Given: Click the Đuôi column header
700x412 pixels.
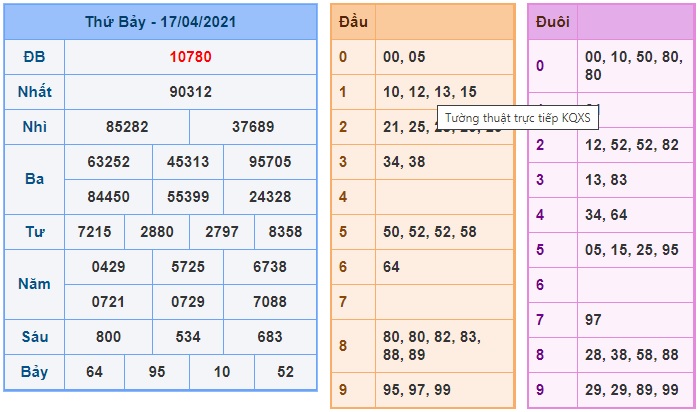Looking at the screenshot, I should (553, 22).
